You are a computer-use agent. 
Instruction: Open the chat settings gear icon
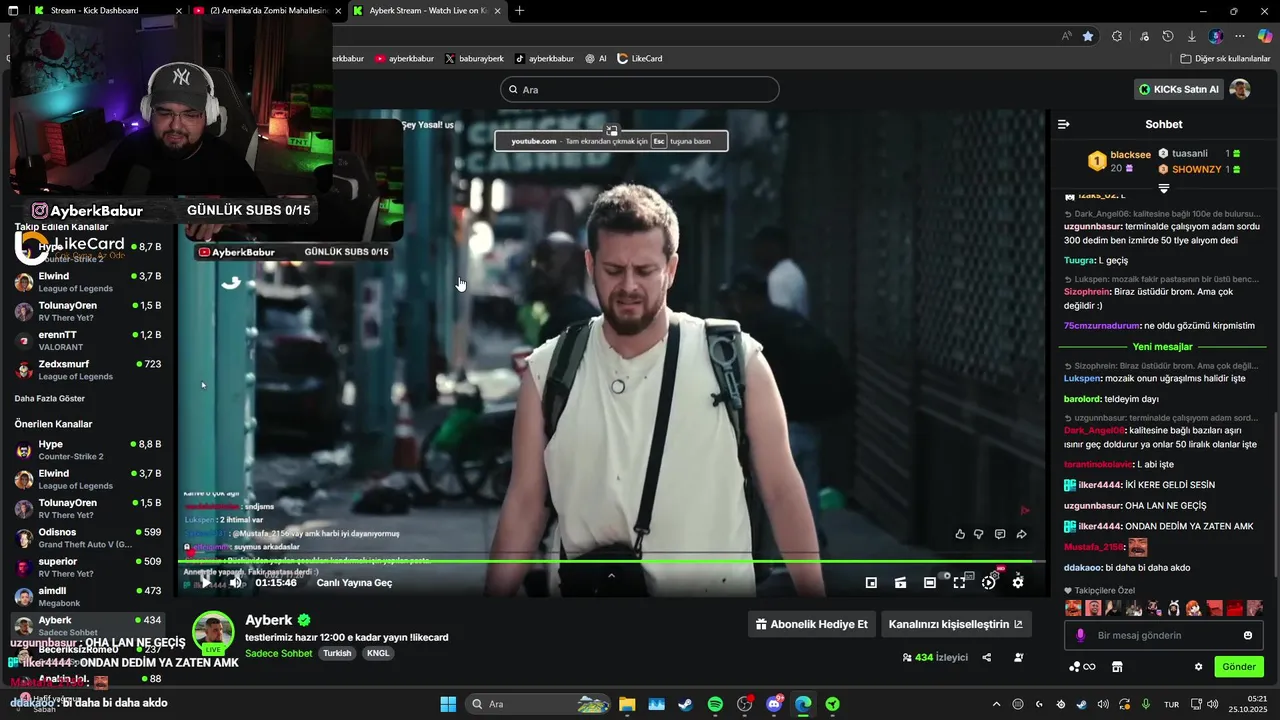[1198, 667]
